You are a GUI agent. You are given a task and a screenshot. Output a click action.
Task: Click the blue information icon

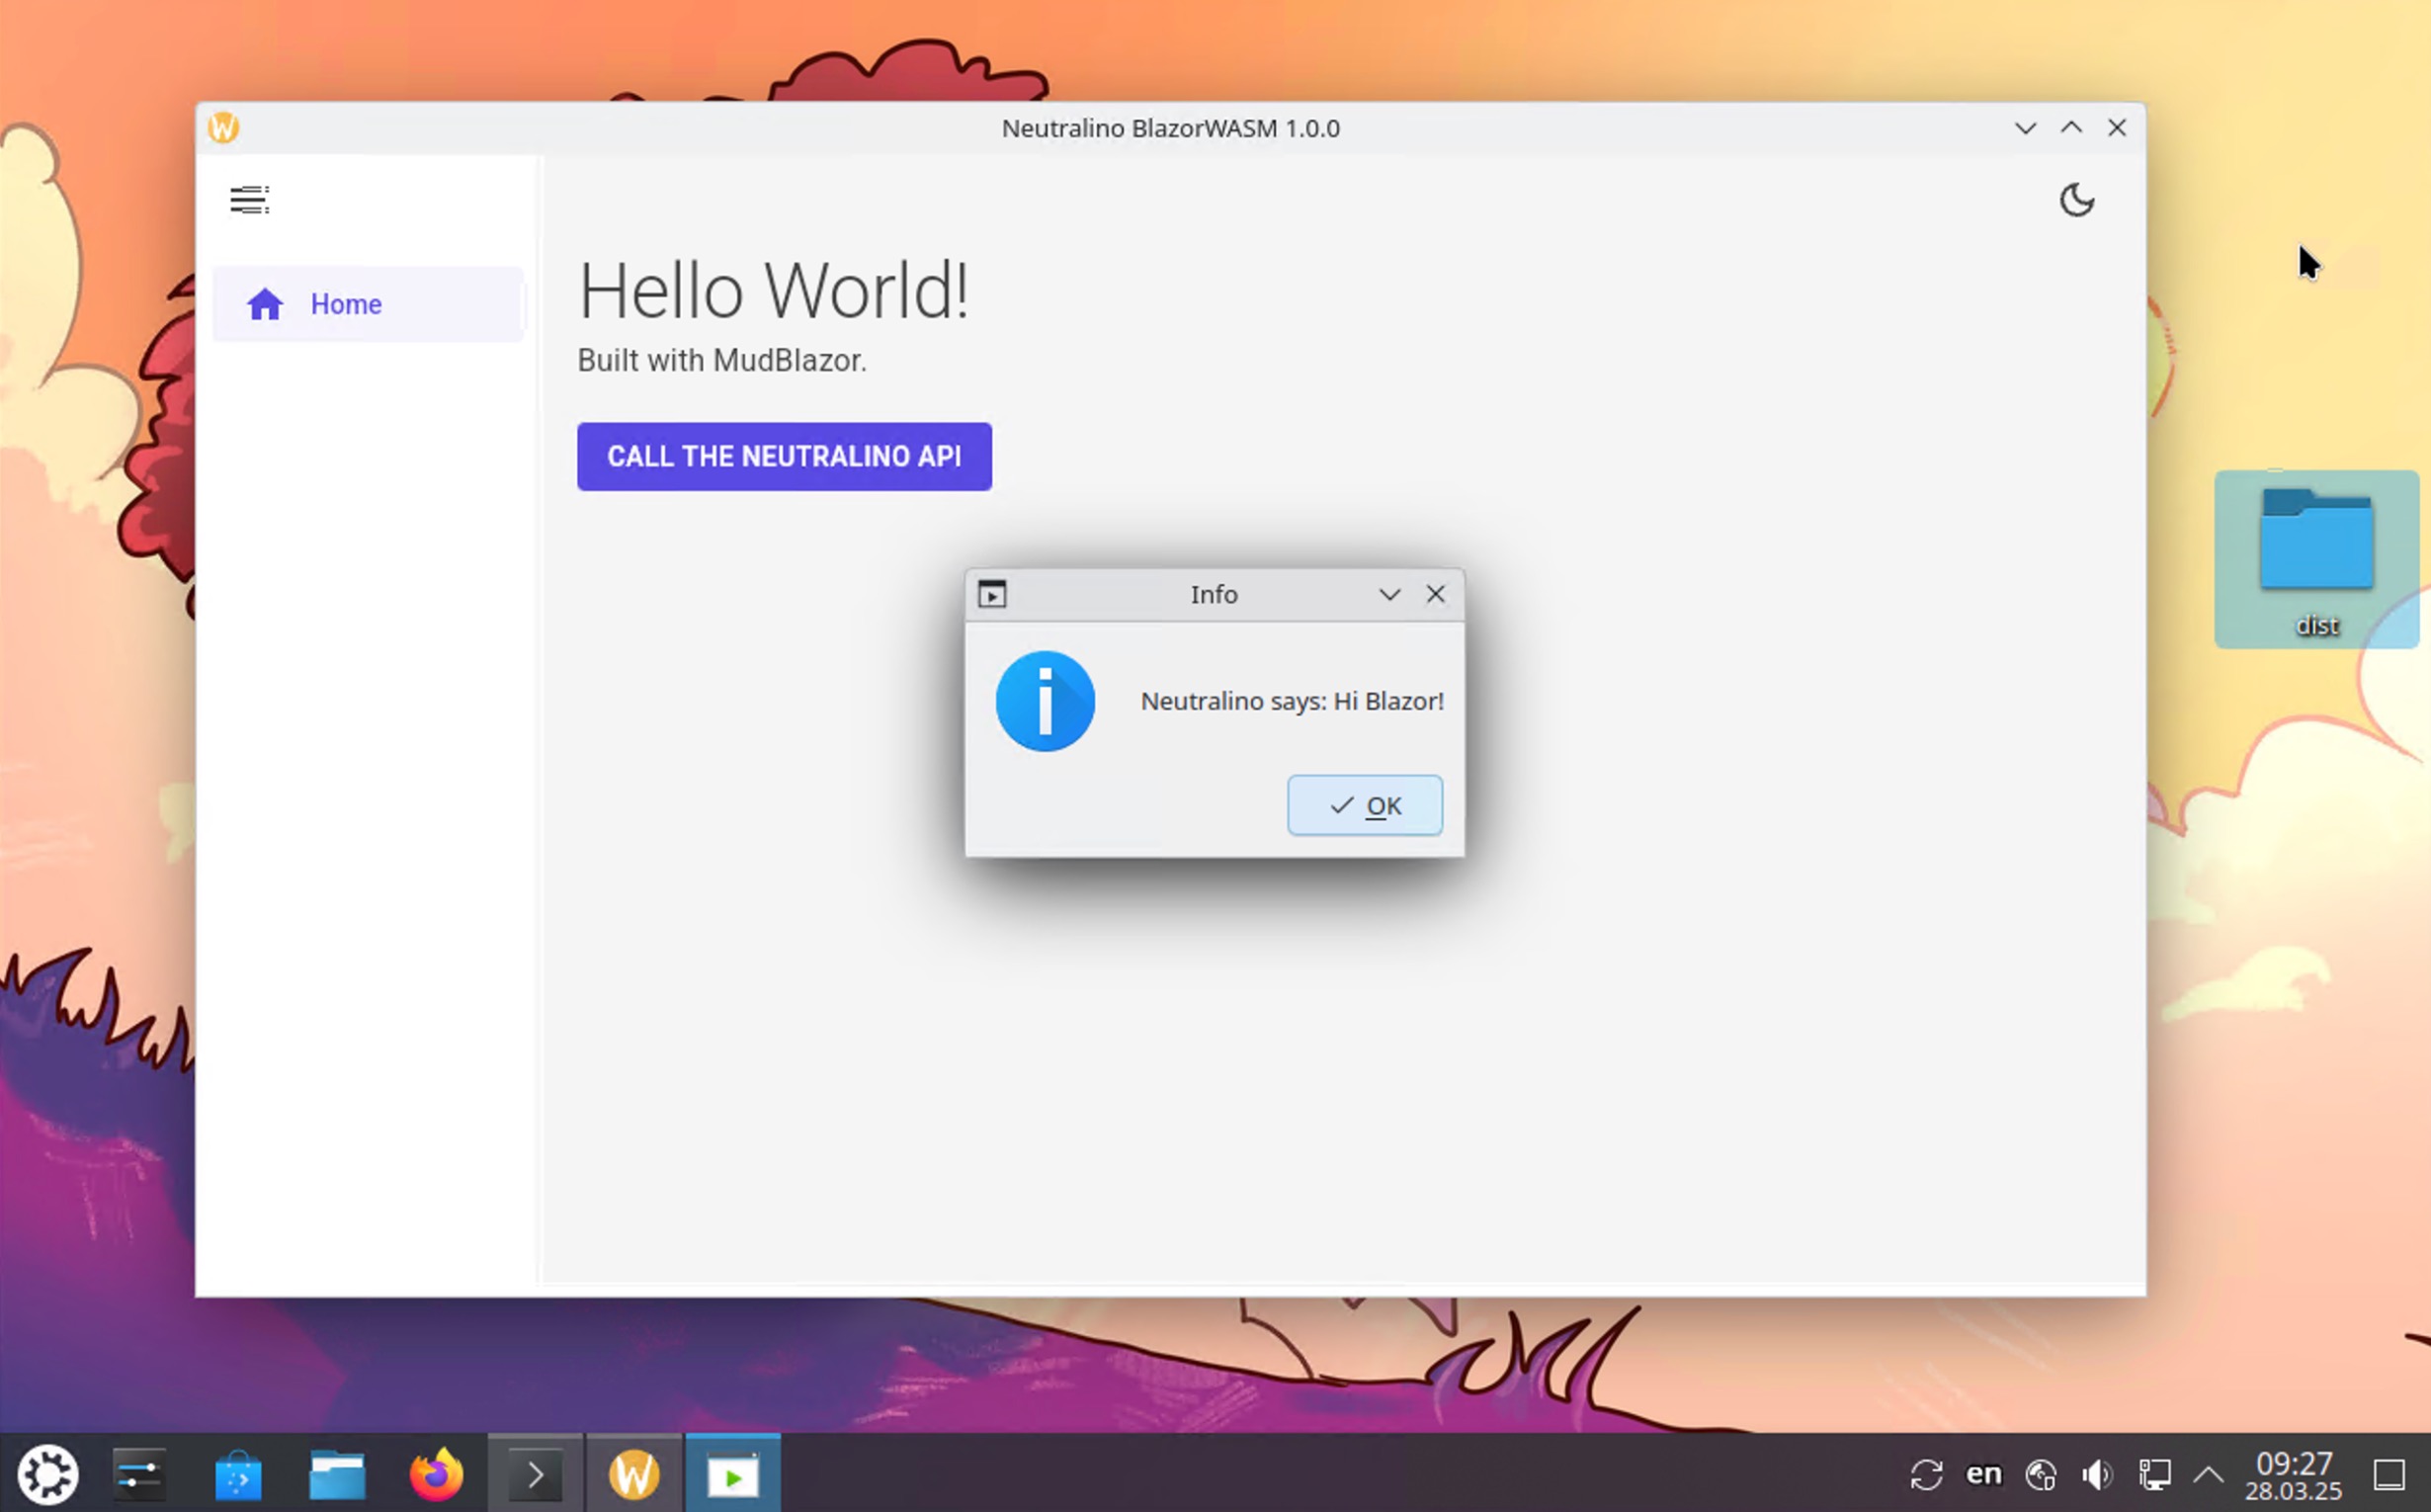[x=1045, y=701]
